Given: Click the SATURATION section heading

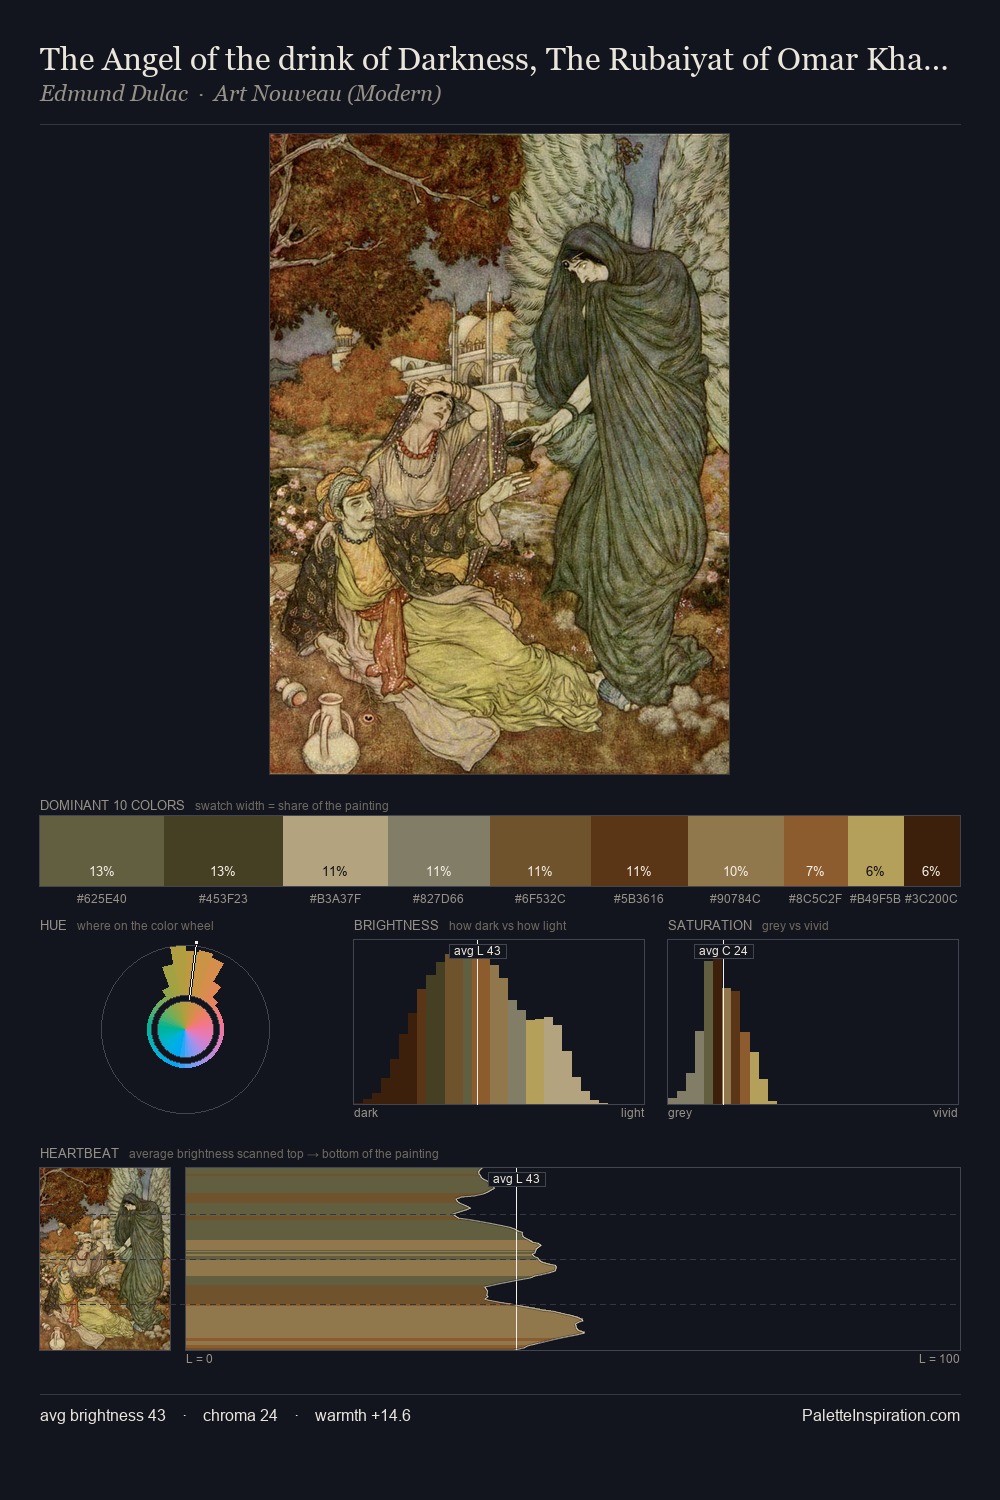Looking at the screenshot, I should (x=710, y=925).
